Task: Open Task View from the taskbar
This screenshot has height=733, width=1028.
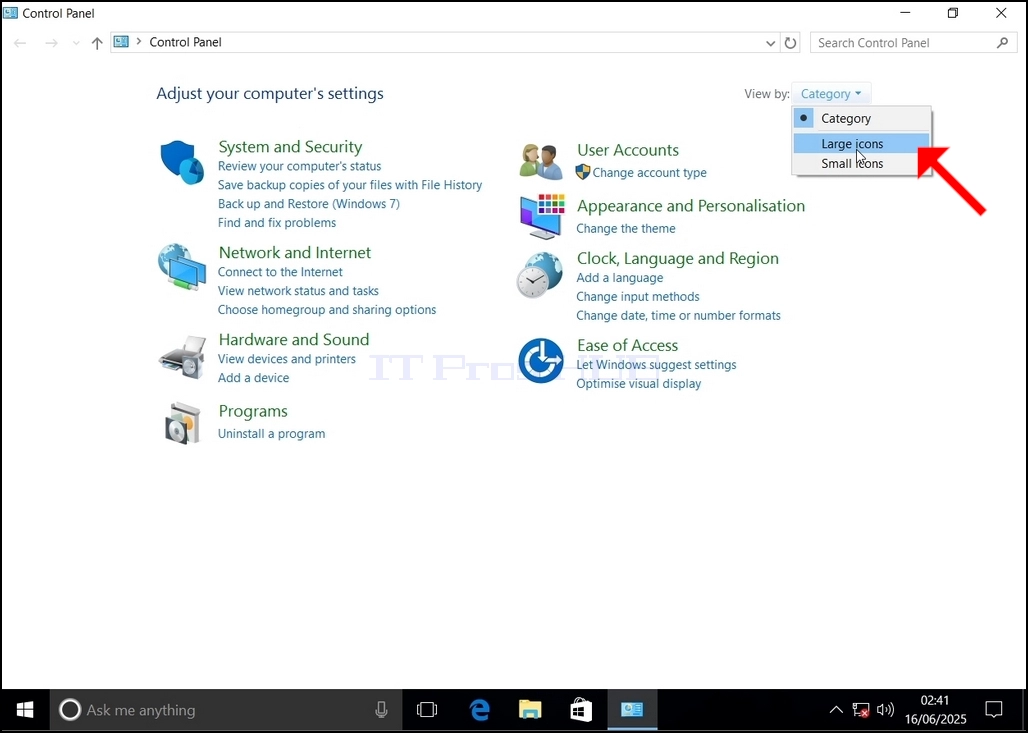Action: click(427, 710)
